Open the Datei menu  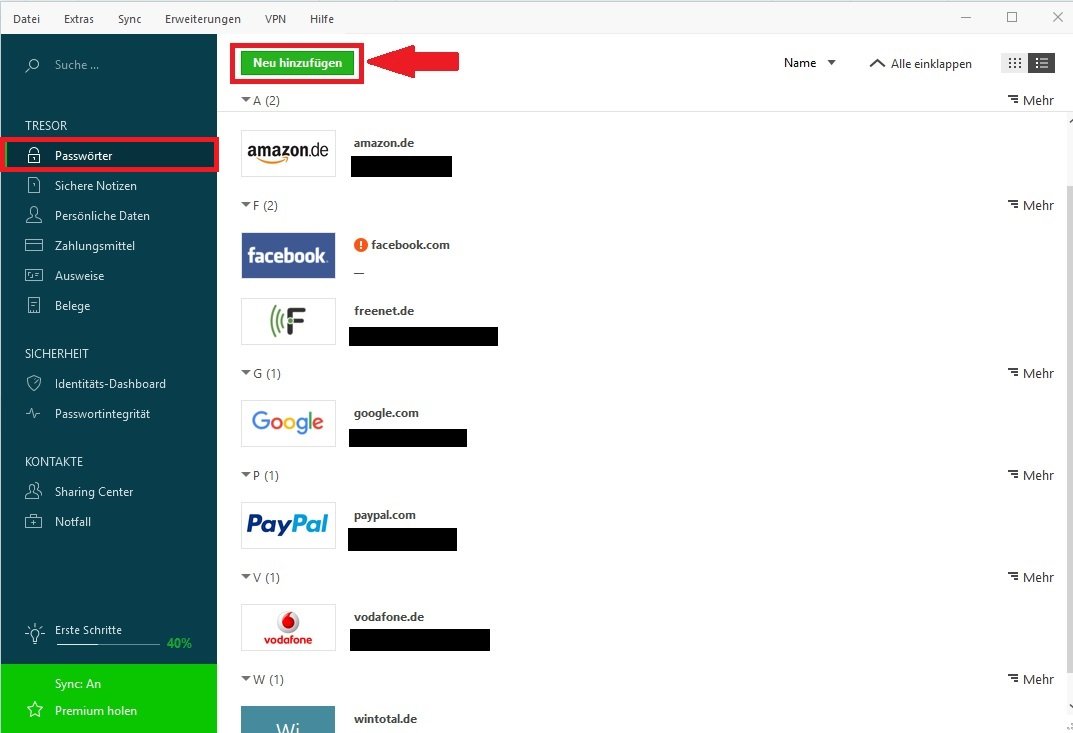point(27,19)
